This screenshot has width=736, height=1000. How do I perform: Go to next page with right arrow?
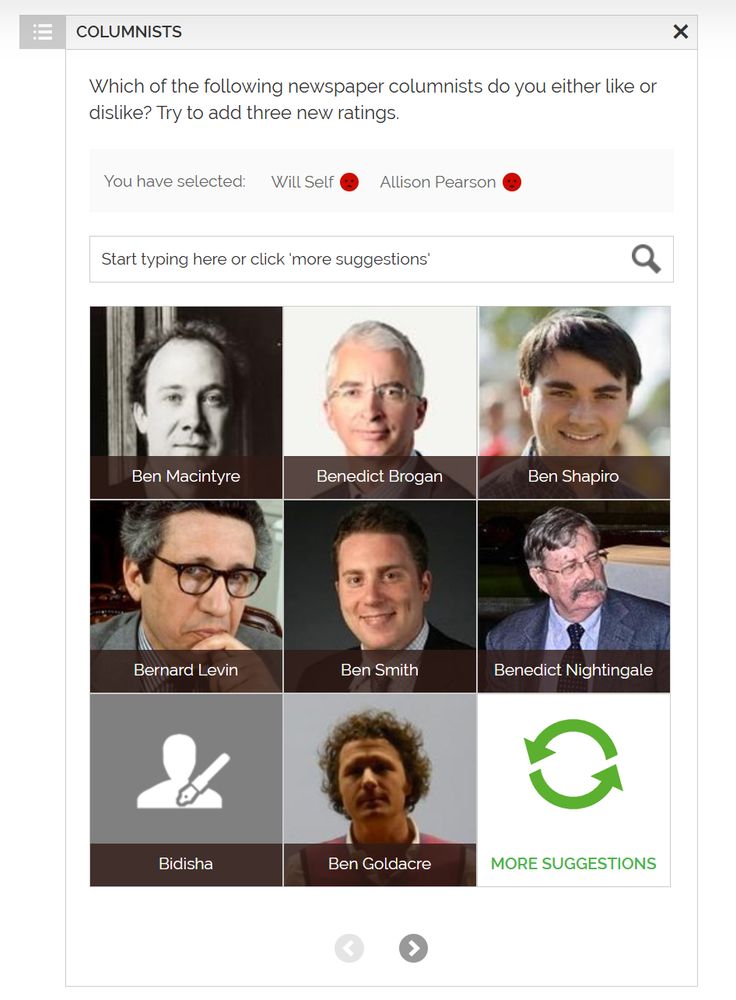(413, 948)
